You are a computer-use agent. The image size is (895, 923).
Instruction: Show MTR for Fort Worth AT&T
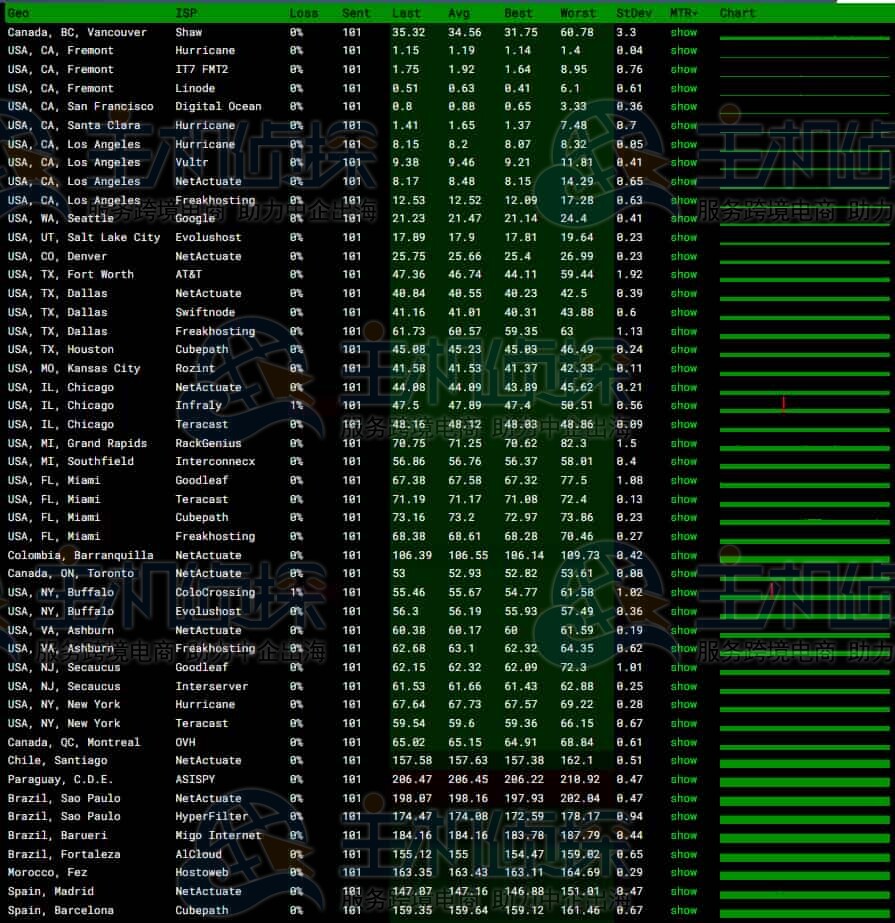[684, 275]
